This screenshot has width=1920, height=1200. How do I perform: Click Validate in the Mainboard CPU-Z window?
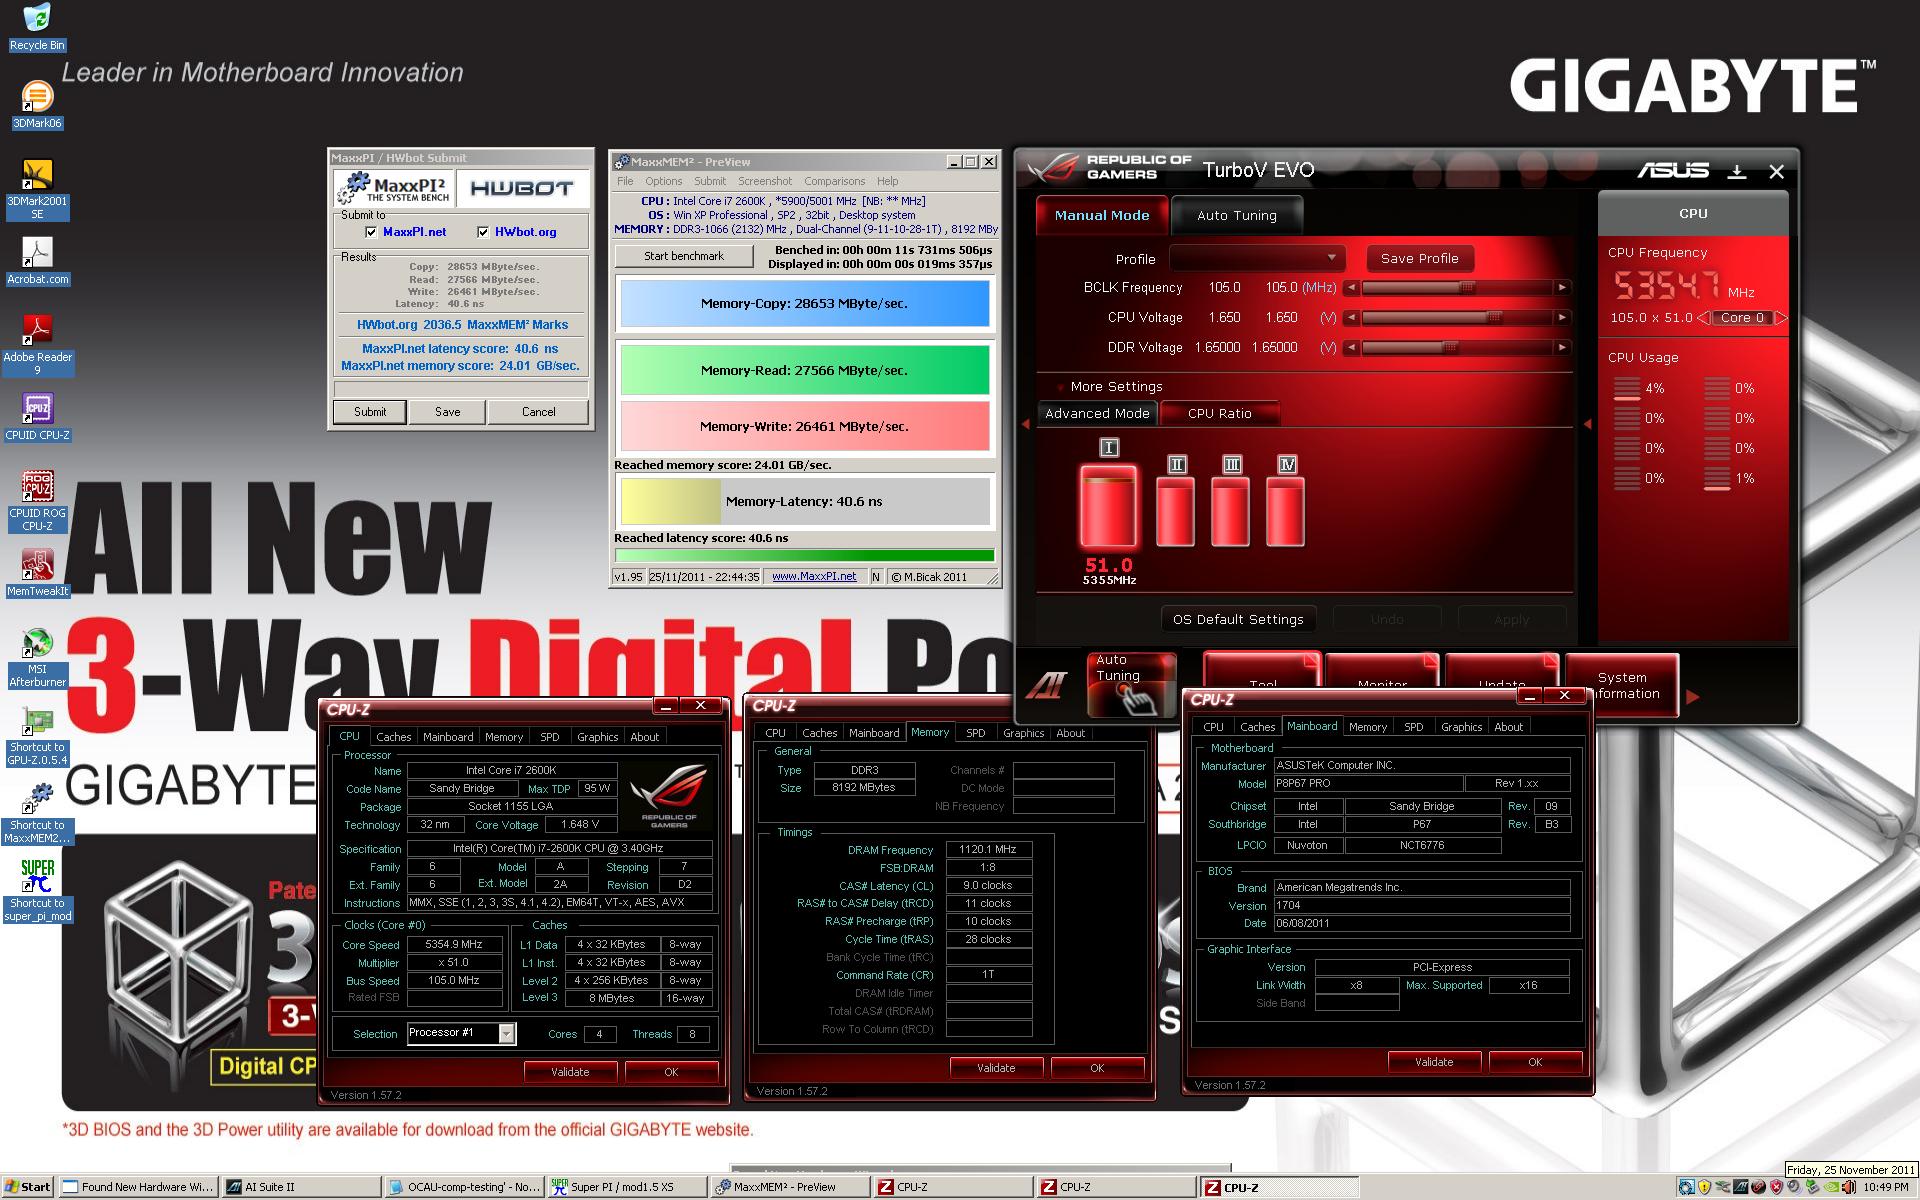(x=1434, y=1062)
